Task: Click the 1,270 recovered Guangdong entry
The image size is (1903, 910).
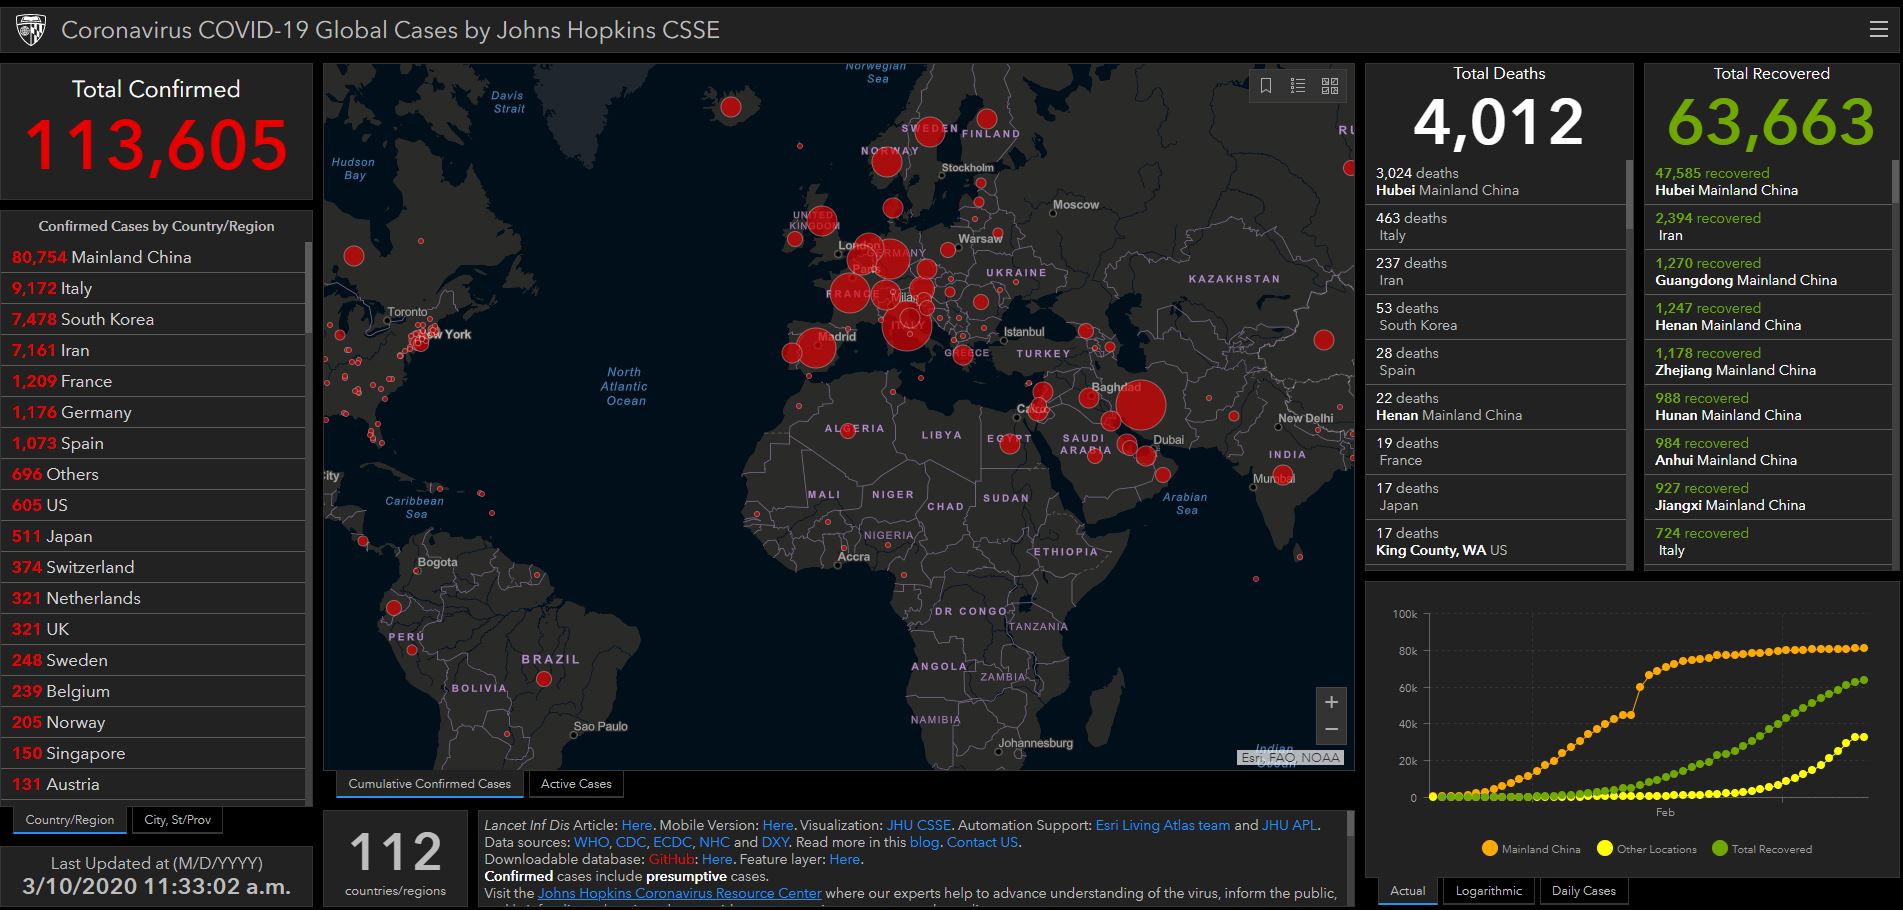Action: tap(1768, 272)
